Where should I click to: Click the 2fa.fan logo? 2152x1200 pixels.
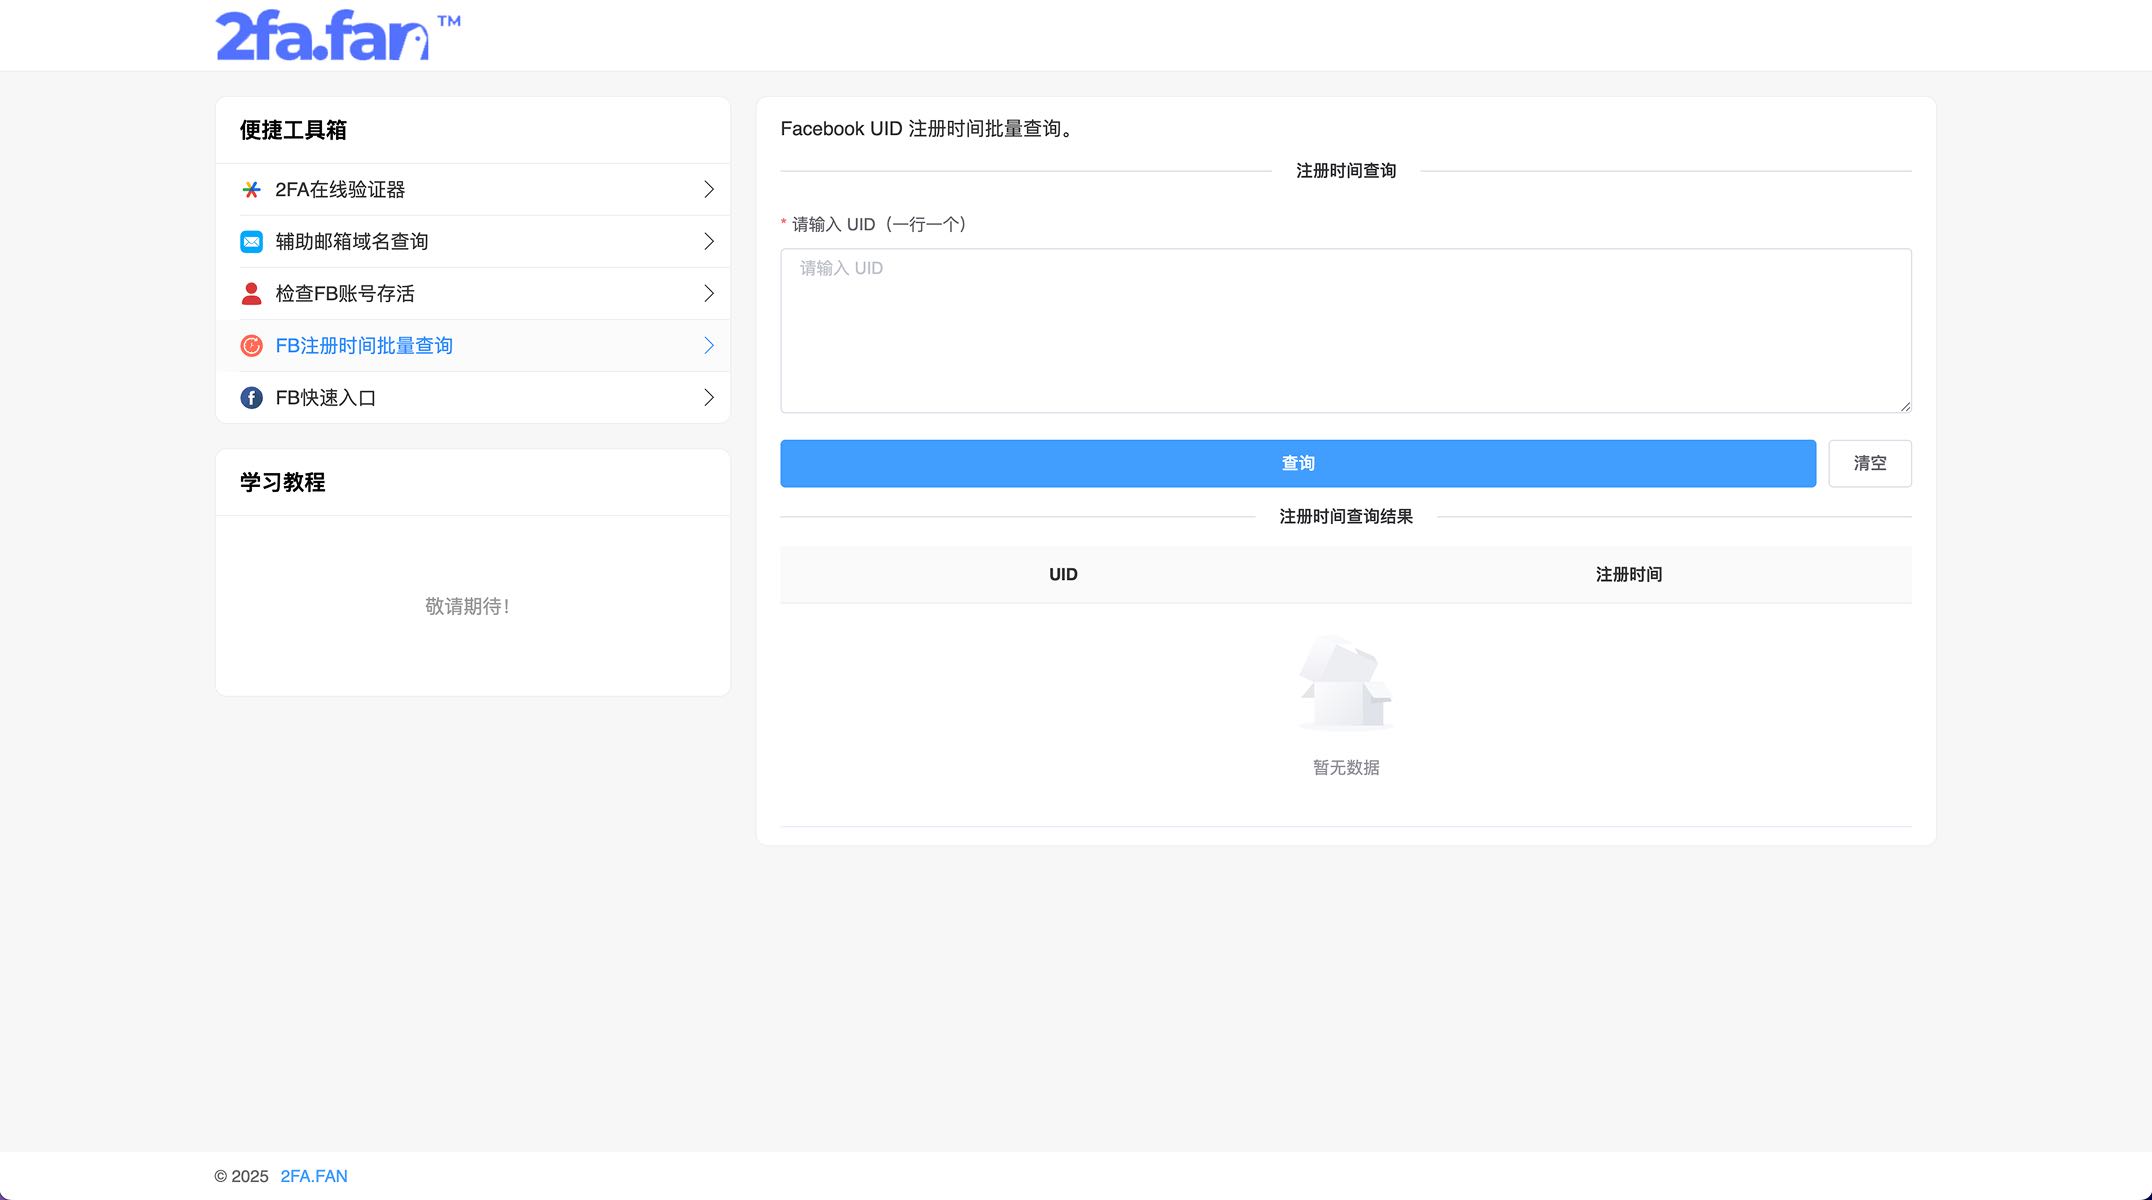pos(338,36)
